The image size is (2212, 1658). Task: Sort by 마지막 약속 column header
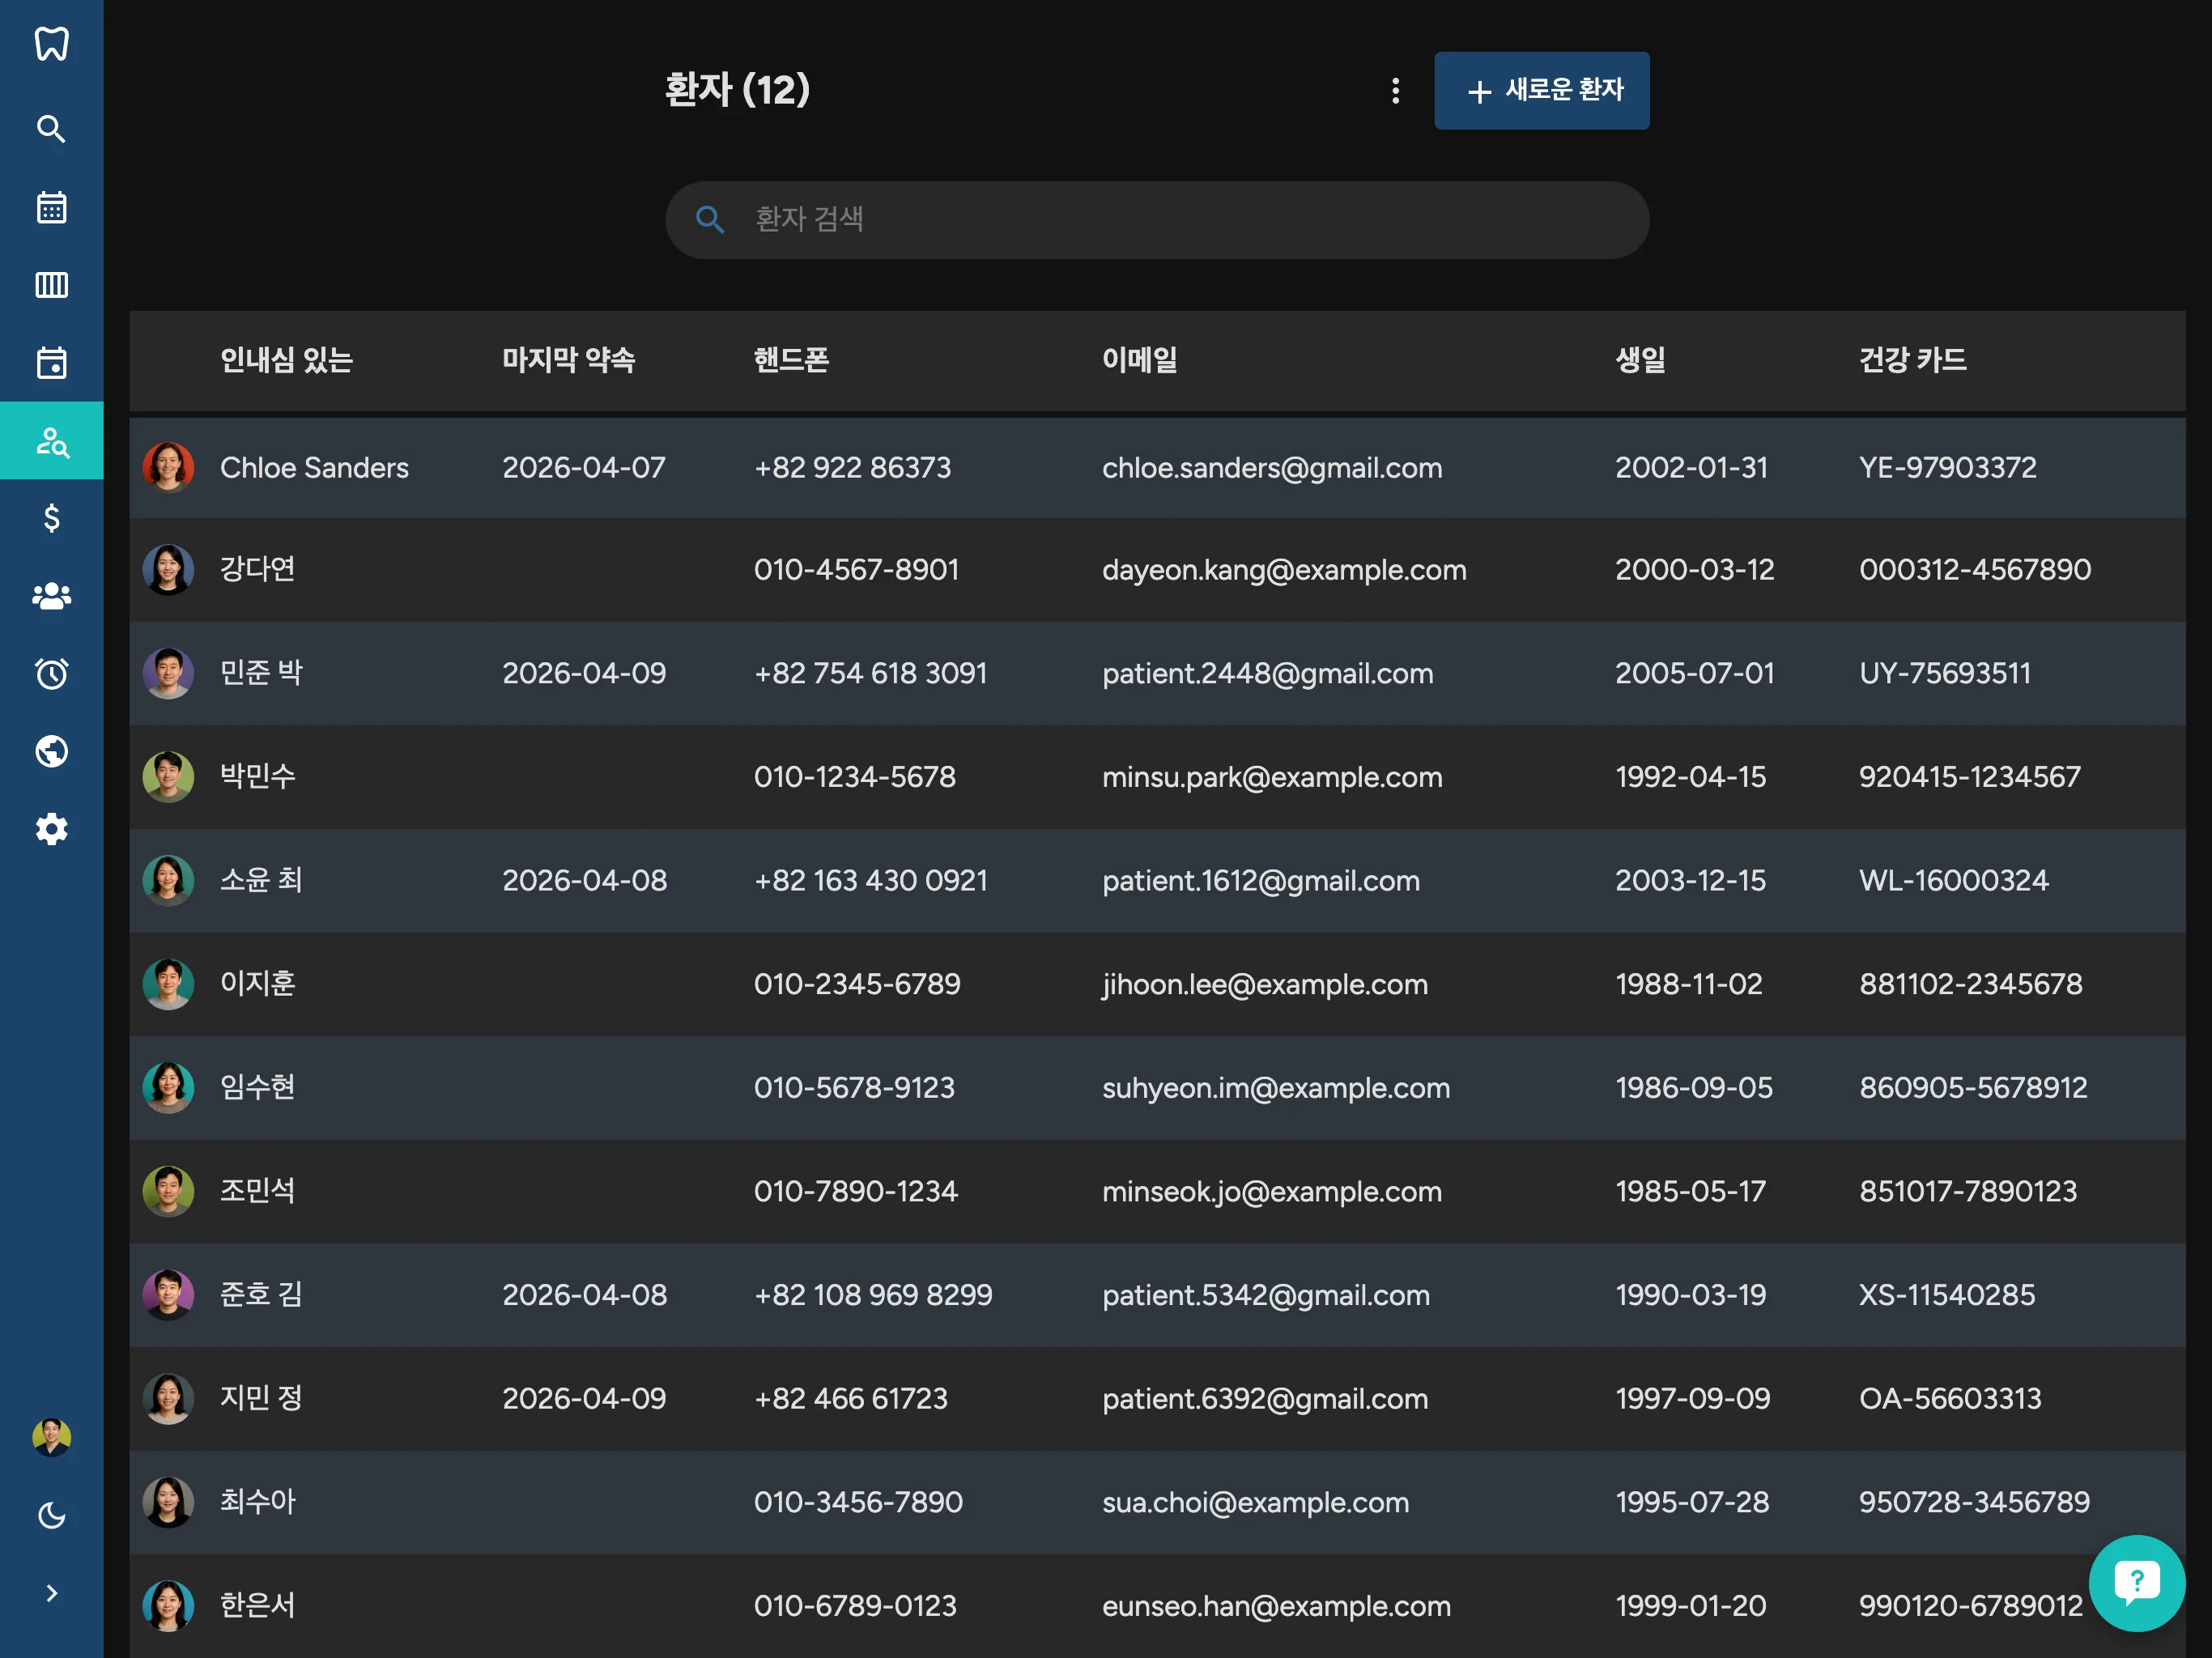tap(568, 360)
